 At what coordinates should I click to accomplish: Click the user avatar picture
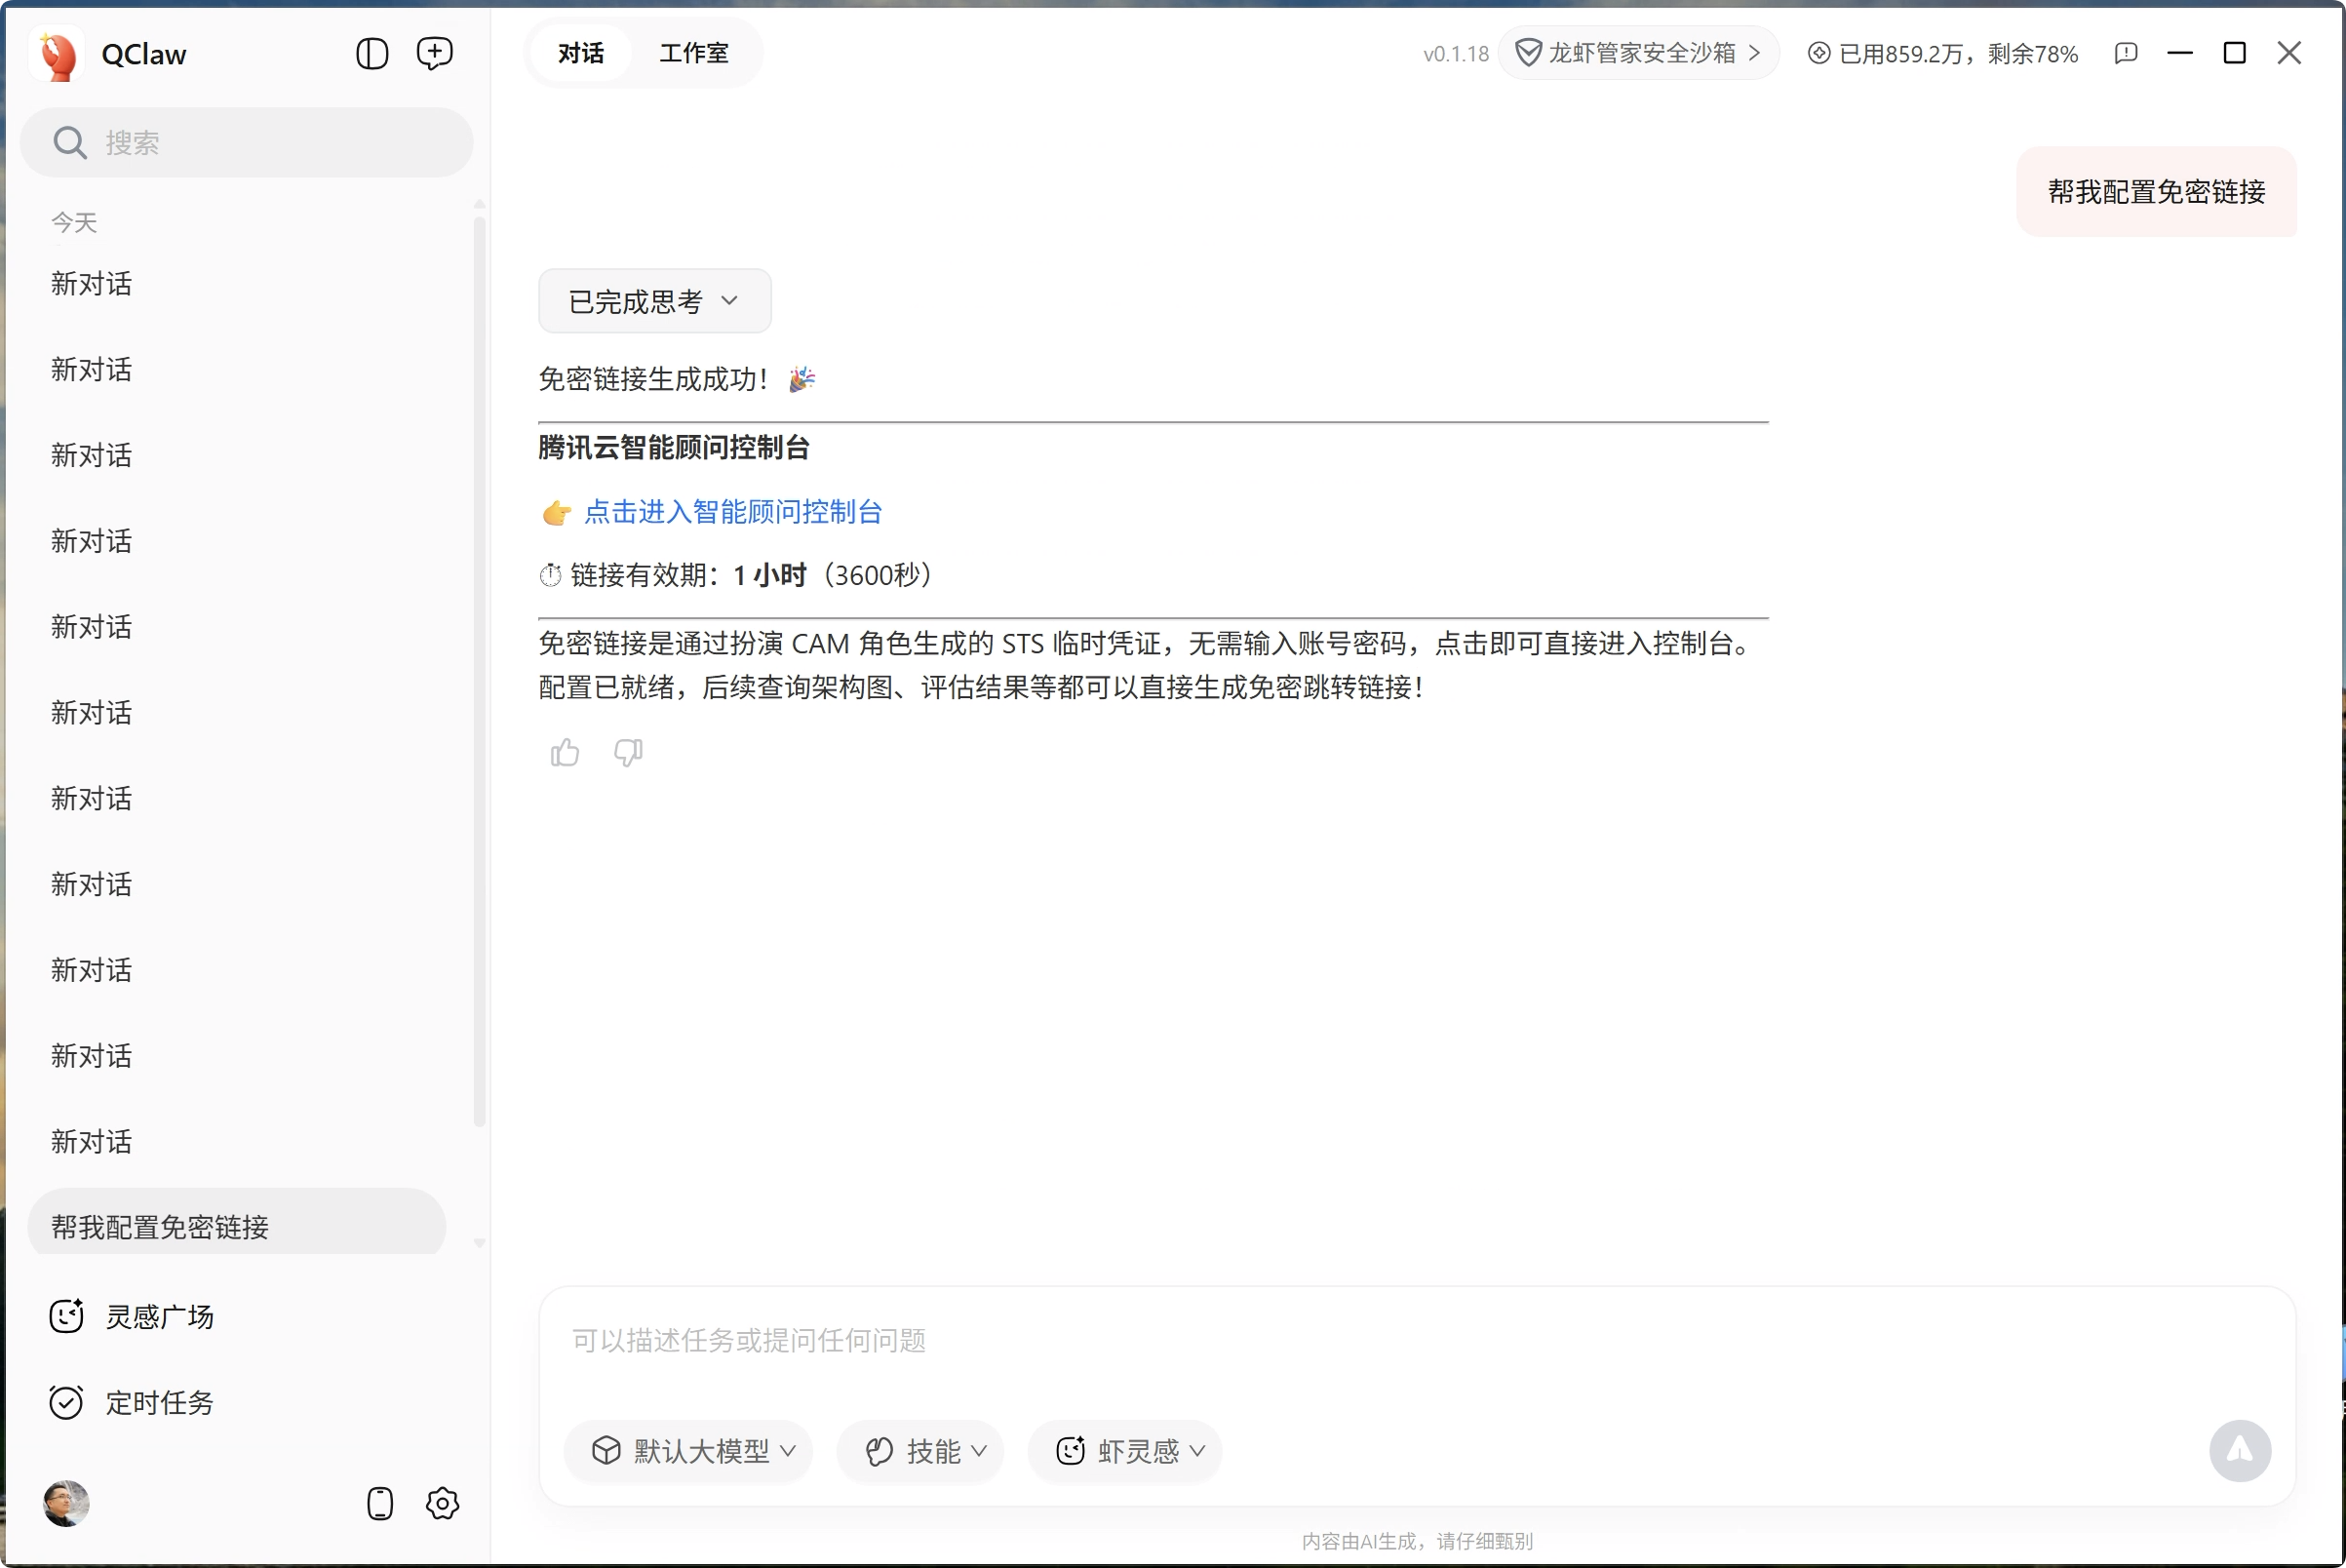(x=66, y=1503)
